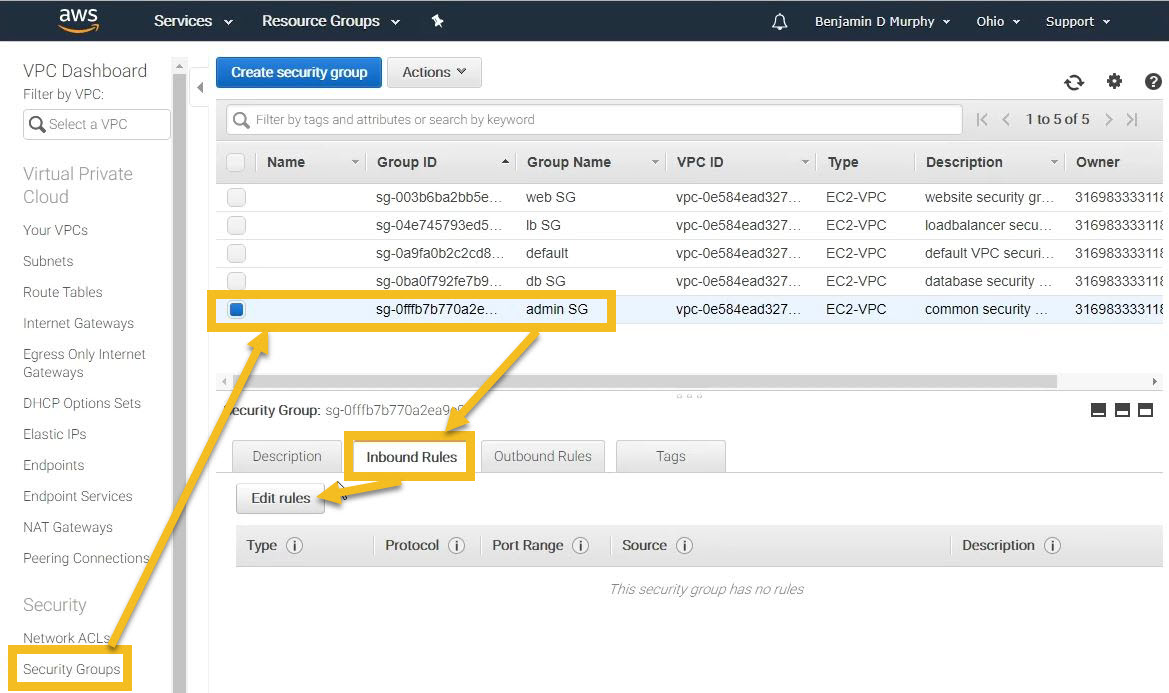Screen dimensions: 1169x693
Task: Open the notifications bell icon
Action: [x=779, y=22]
